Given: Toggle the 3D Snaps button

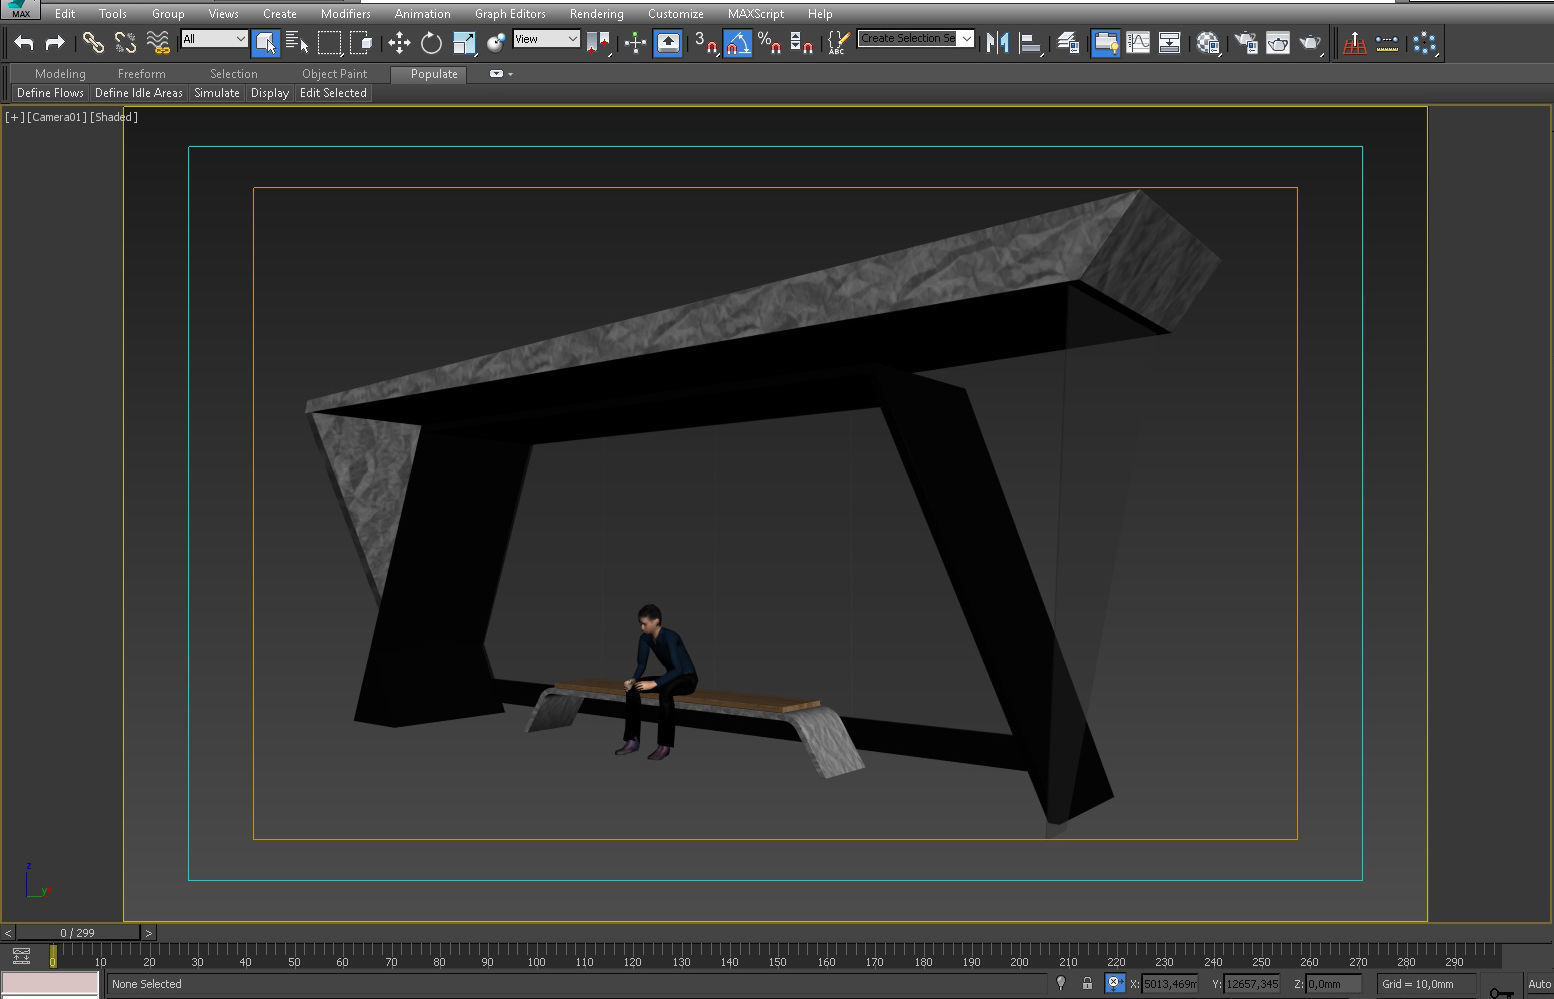Looking at the screenshot, I should point(706,42).
